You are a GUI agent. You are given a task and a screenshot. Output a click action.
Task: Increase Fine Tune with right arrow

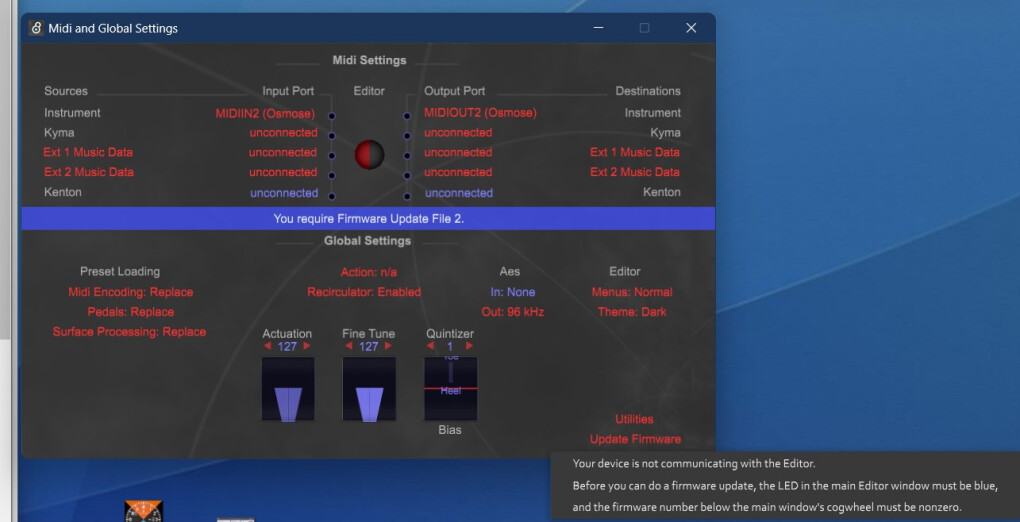[388, 346]
